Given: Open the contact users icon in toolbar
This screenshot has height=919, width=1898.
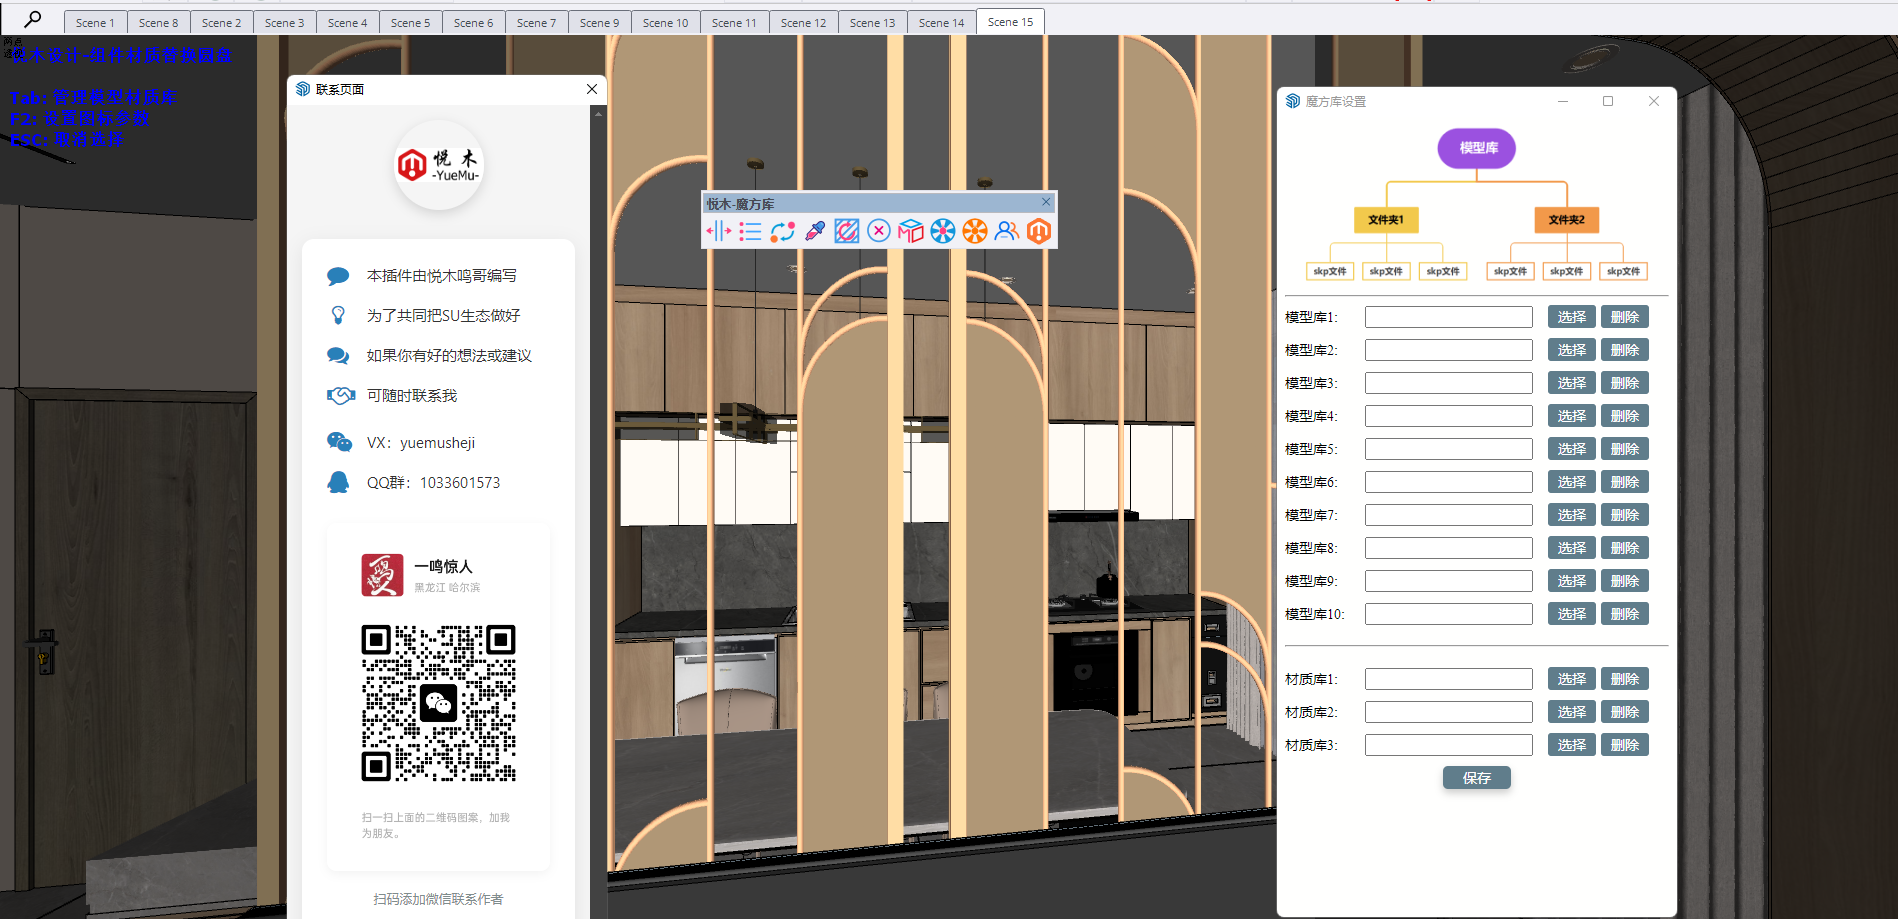Looking at the screenshot, I should [x=1007, y=232].
